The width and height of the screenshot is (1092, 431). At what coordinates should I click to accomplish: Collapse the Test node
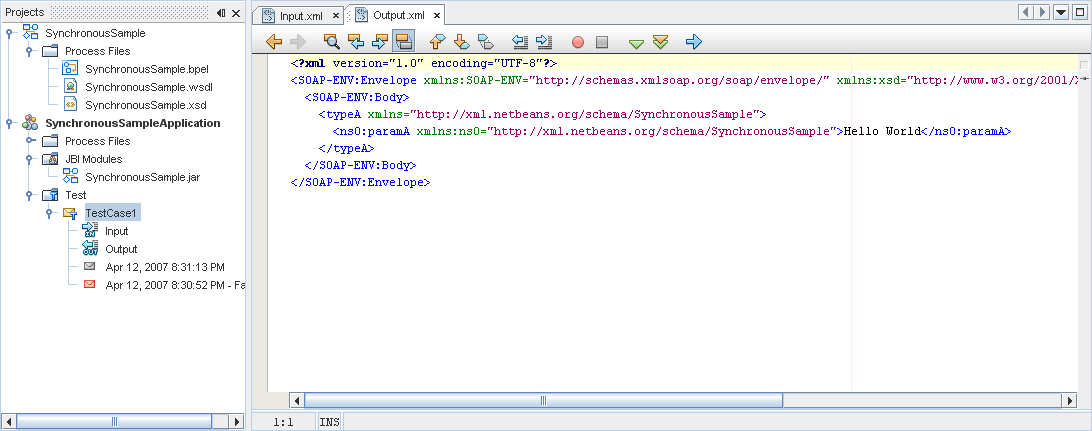[29, 195]
